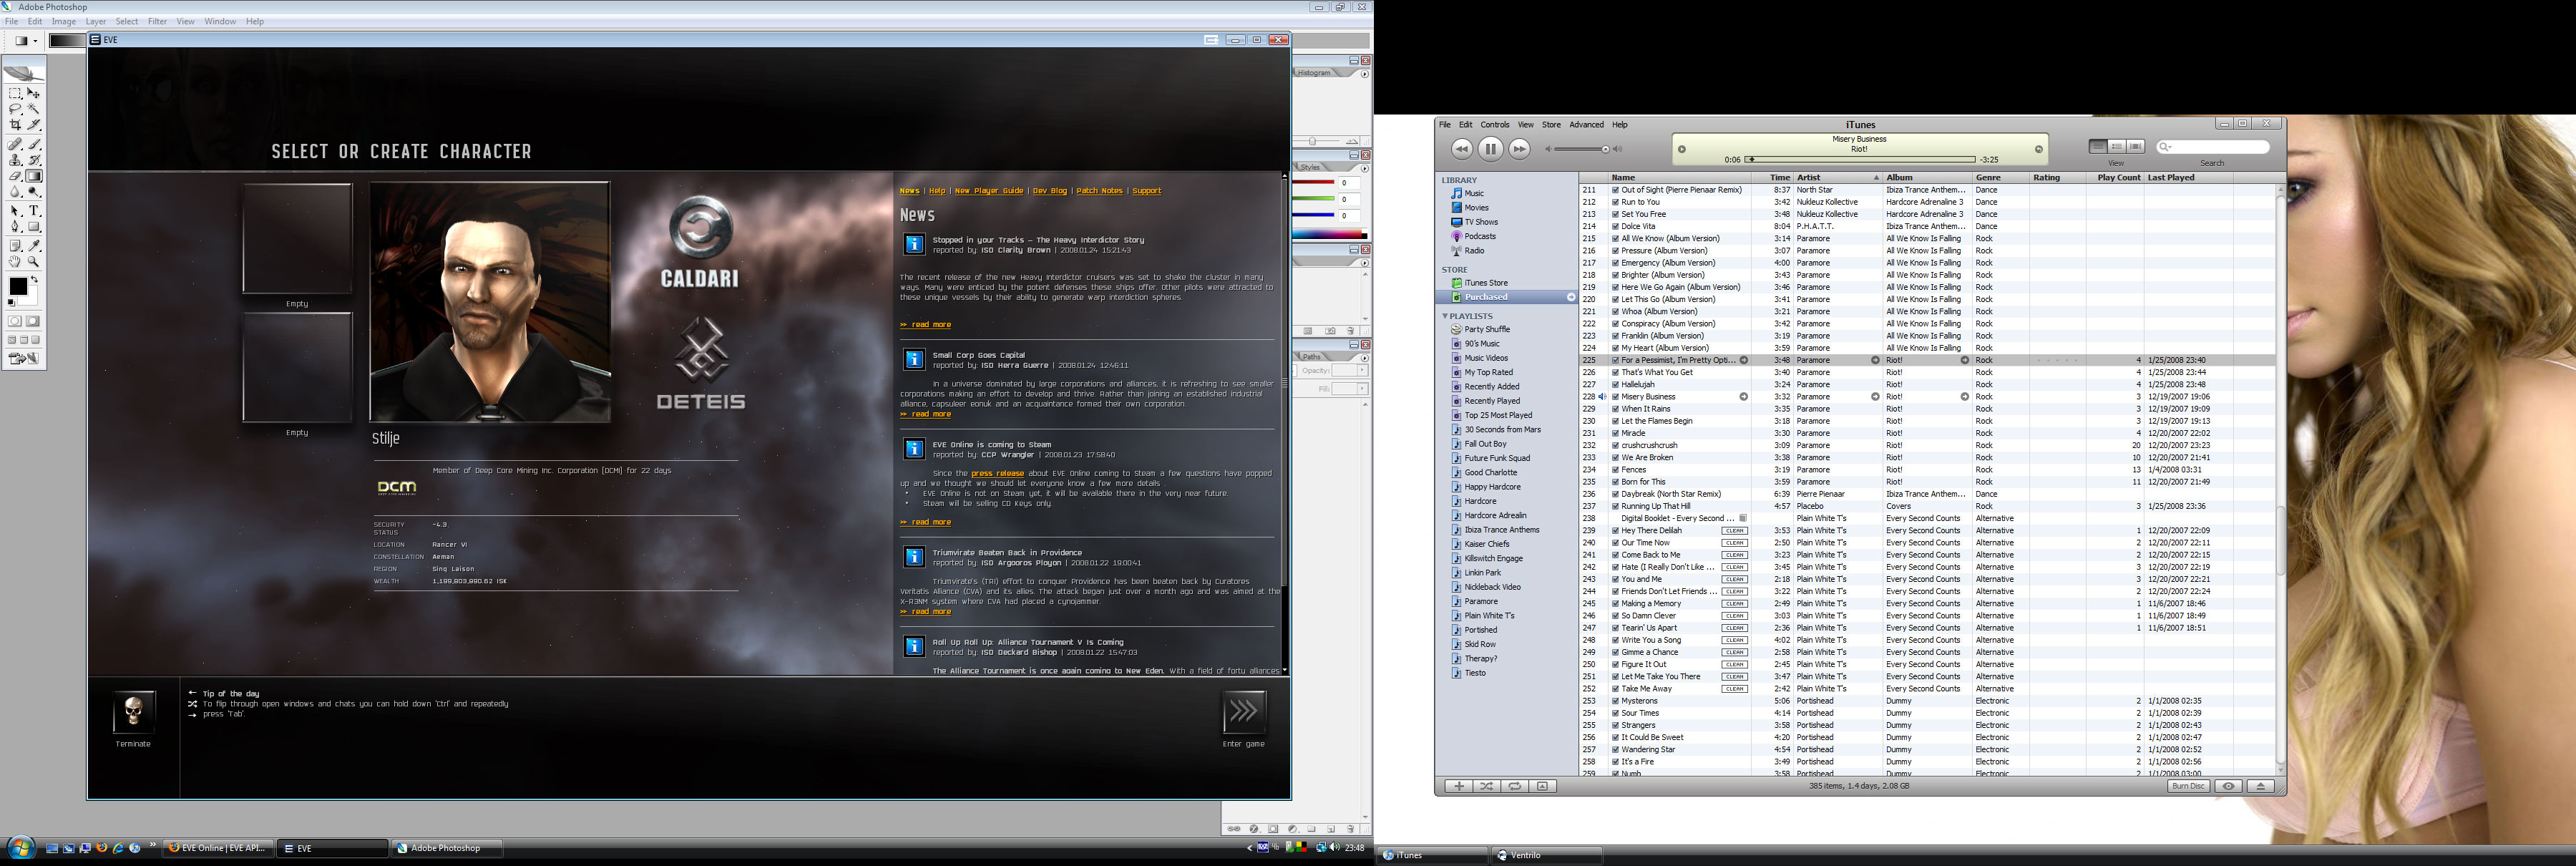Toggle shuffle button at iTunes bottom bar
Image resolution: width=2576 pixels, height=866 pixels.
click(x=1487, y=786)
